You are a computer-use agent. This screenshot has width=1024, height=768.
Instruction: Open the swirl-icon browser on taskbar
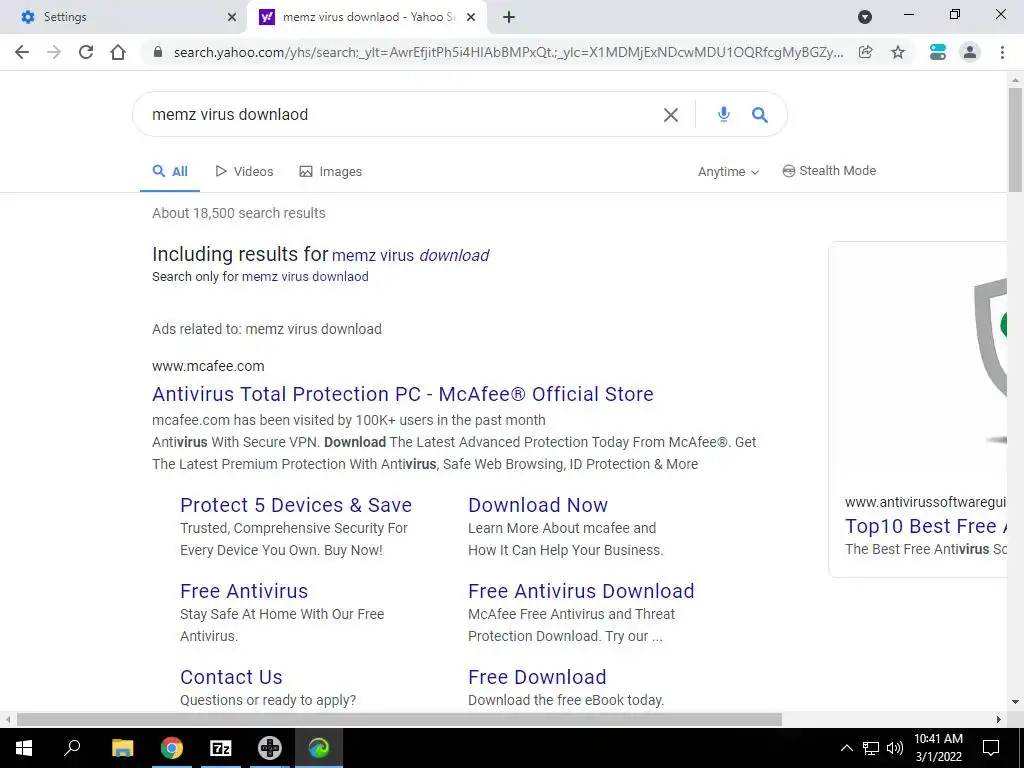click(319, 748)
